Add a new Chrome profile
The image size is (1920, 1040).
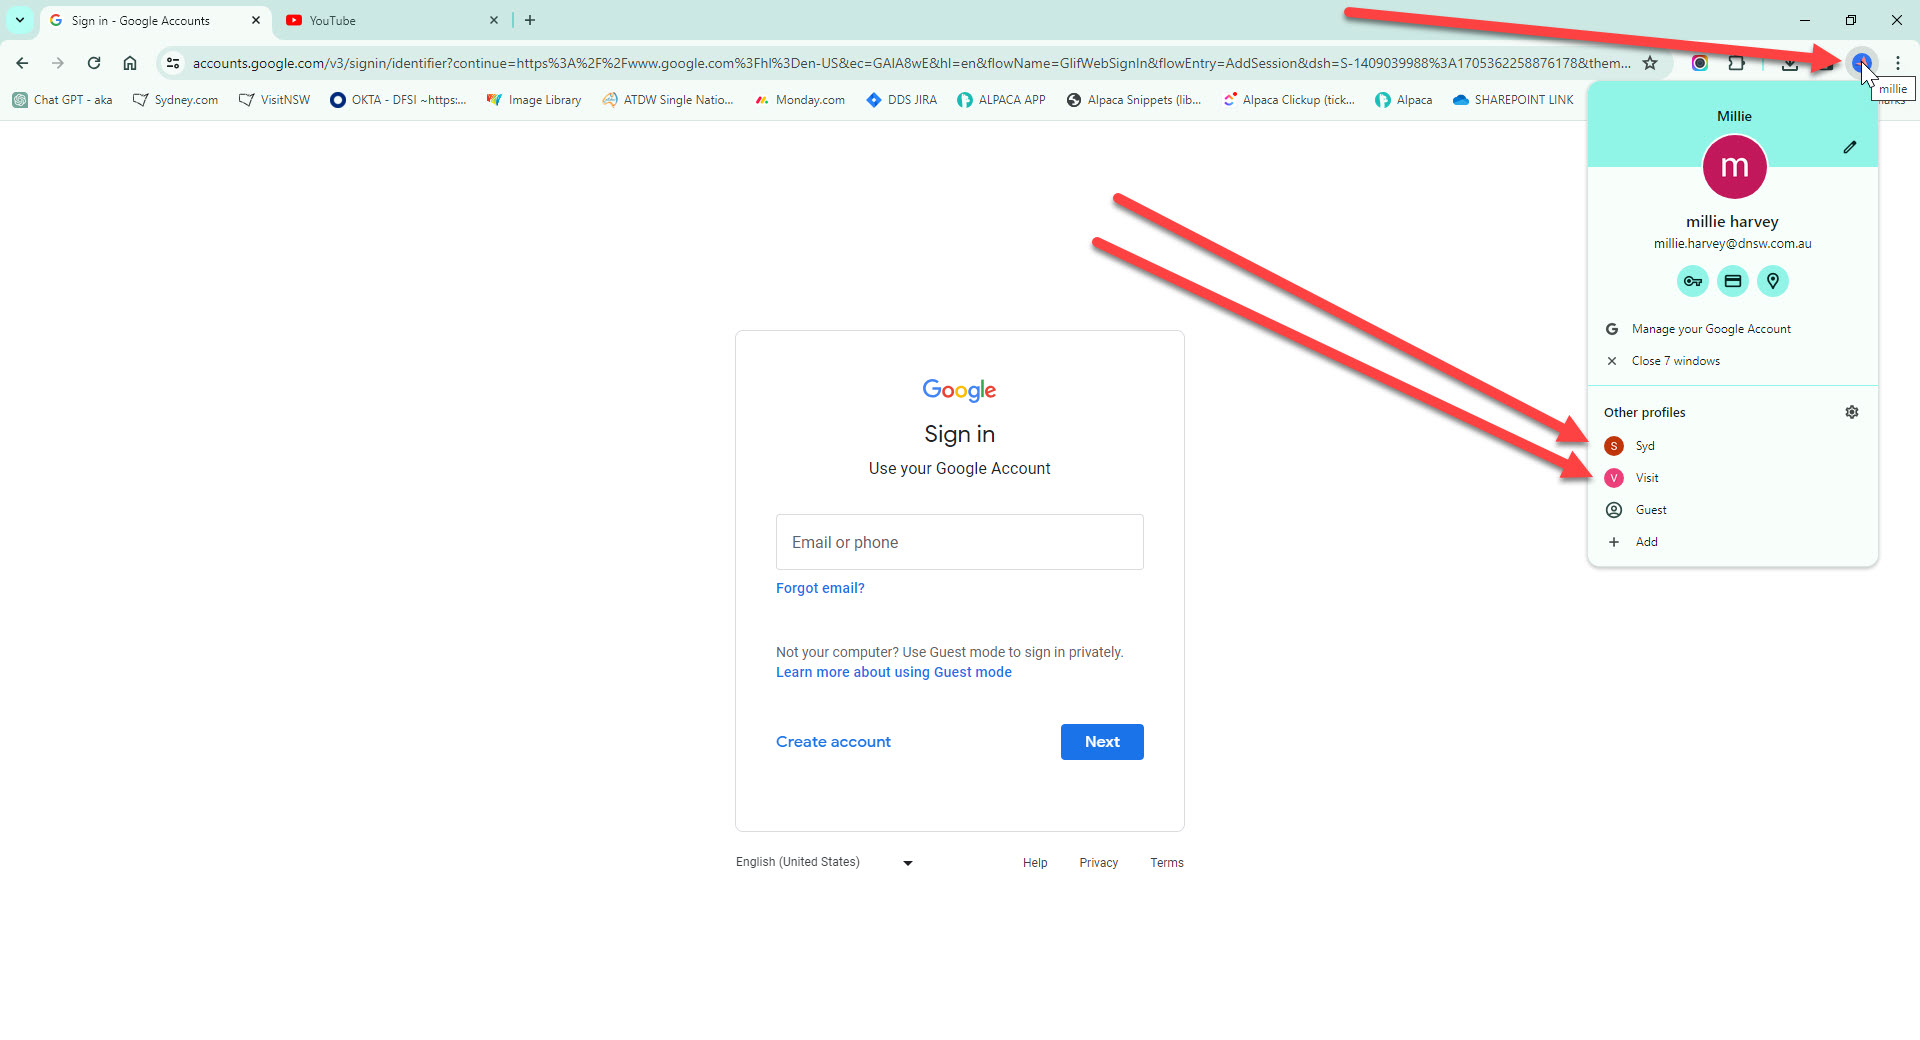point(1733,542)
